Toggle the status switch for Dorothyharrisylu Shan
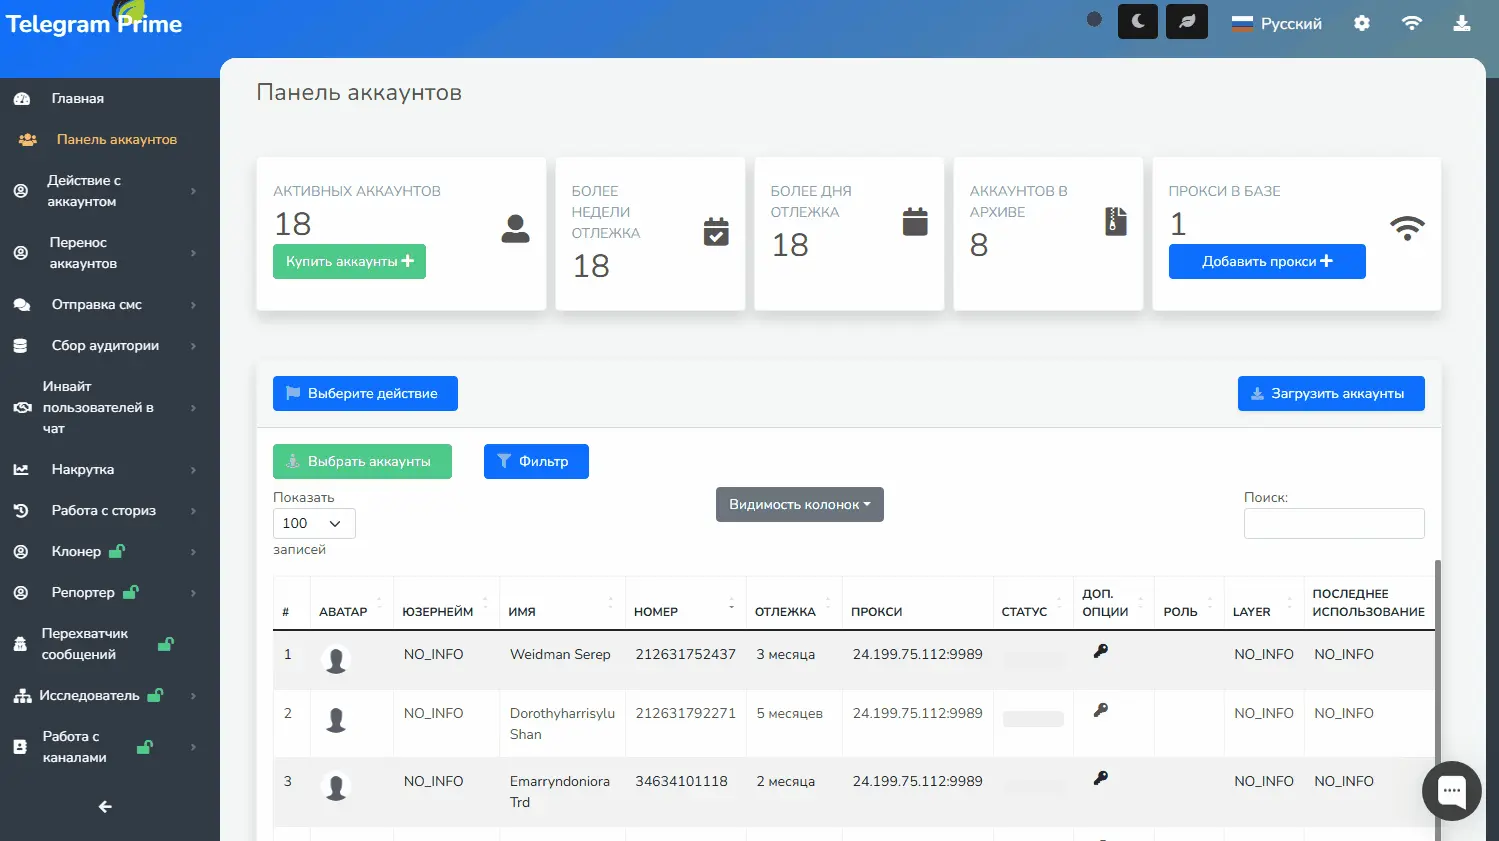 (x=1032, y=719)
